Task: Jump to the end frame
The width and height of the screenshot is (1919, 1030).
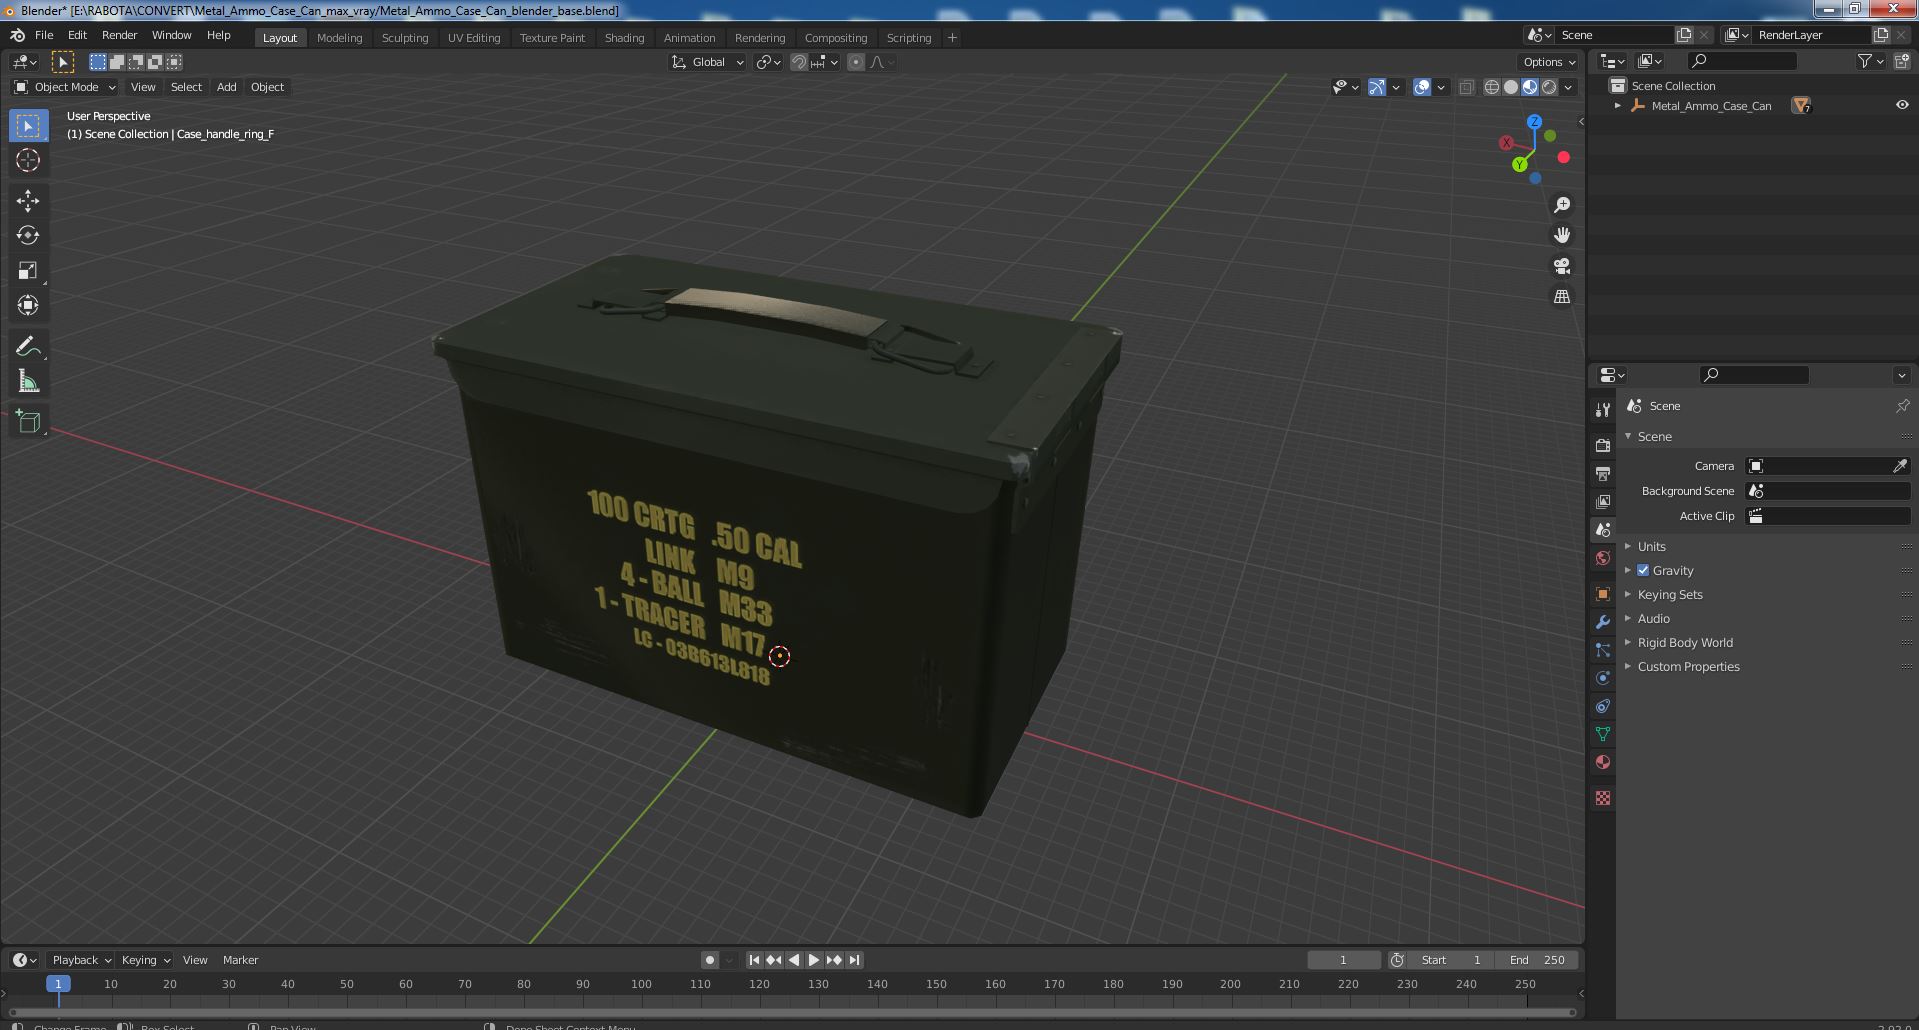Action: point(854,960)
